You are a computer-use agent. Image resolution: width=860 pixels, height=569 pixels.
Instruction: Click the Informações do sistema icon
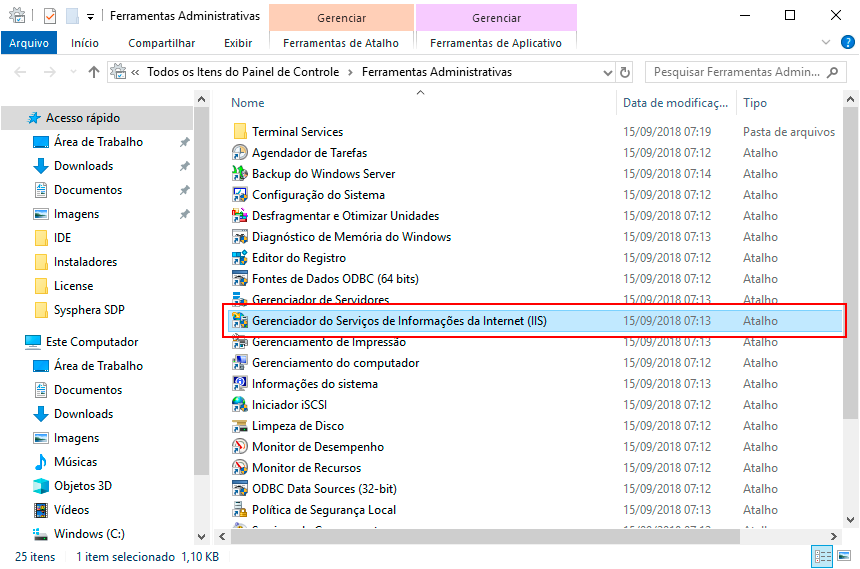tap(240, 384)
